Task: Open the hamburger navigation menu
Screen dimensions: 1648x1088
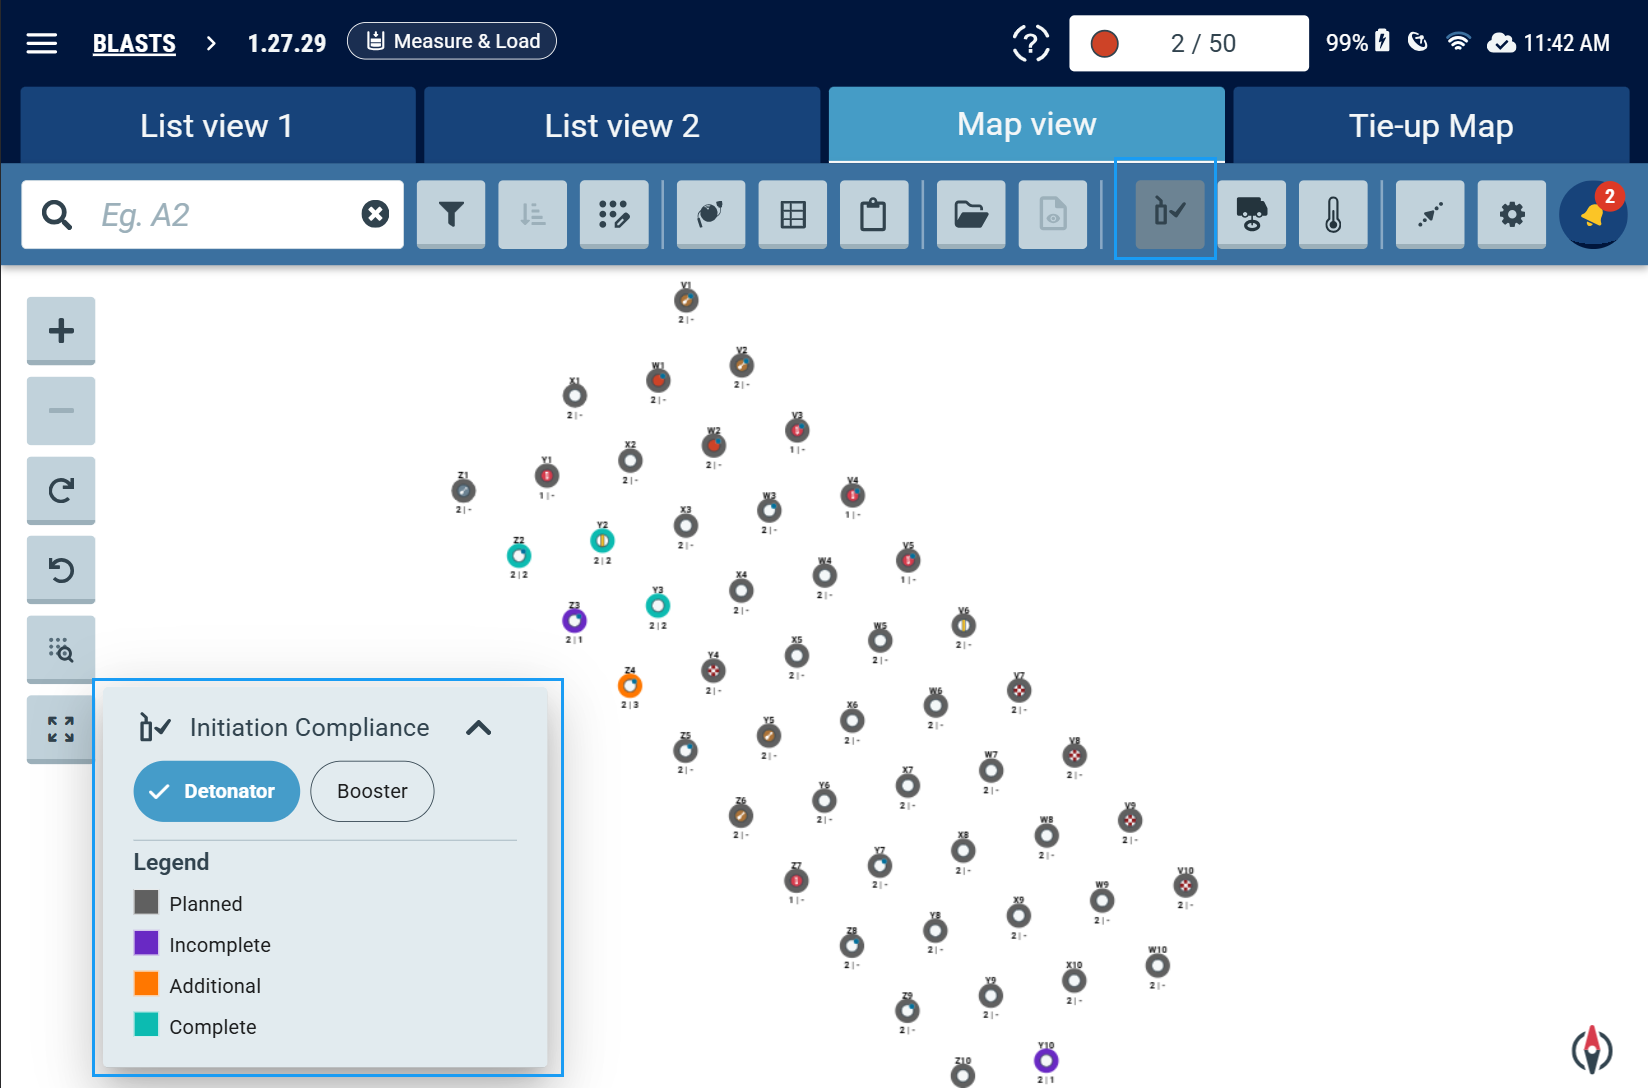Action: tap(42, 43)
